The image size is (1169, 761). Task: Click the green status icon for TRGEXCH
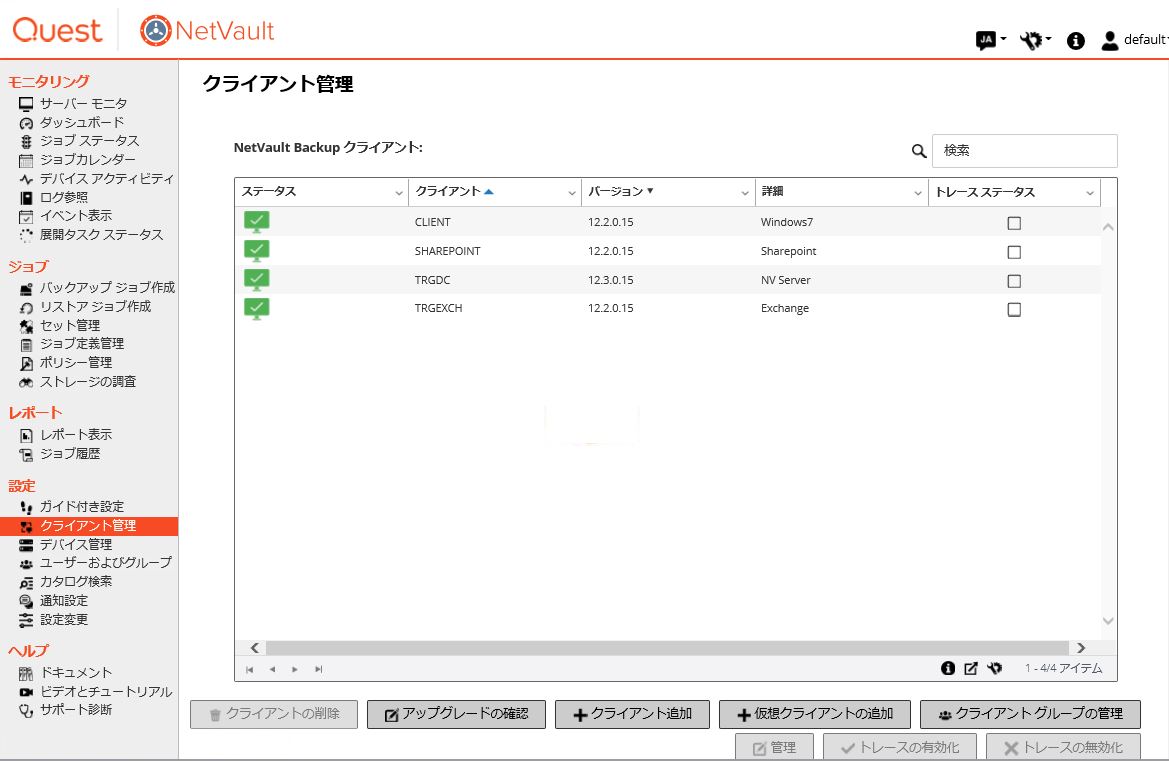point(256,308)
